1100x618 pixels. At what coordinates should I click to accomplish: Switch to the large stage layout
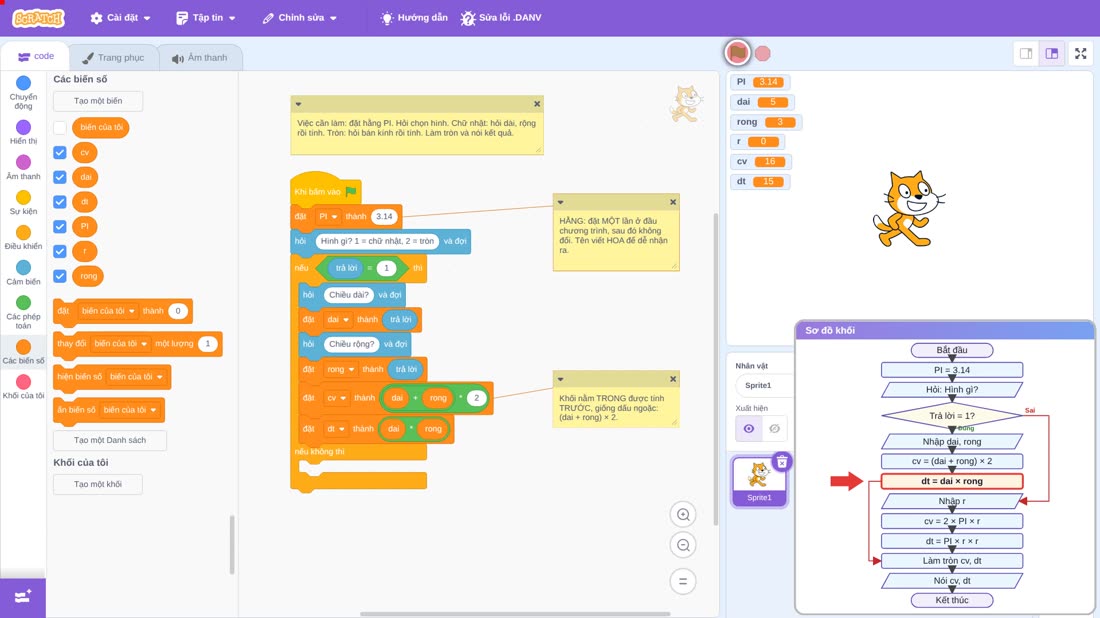[1052, 53]
